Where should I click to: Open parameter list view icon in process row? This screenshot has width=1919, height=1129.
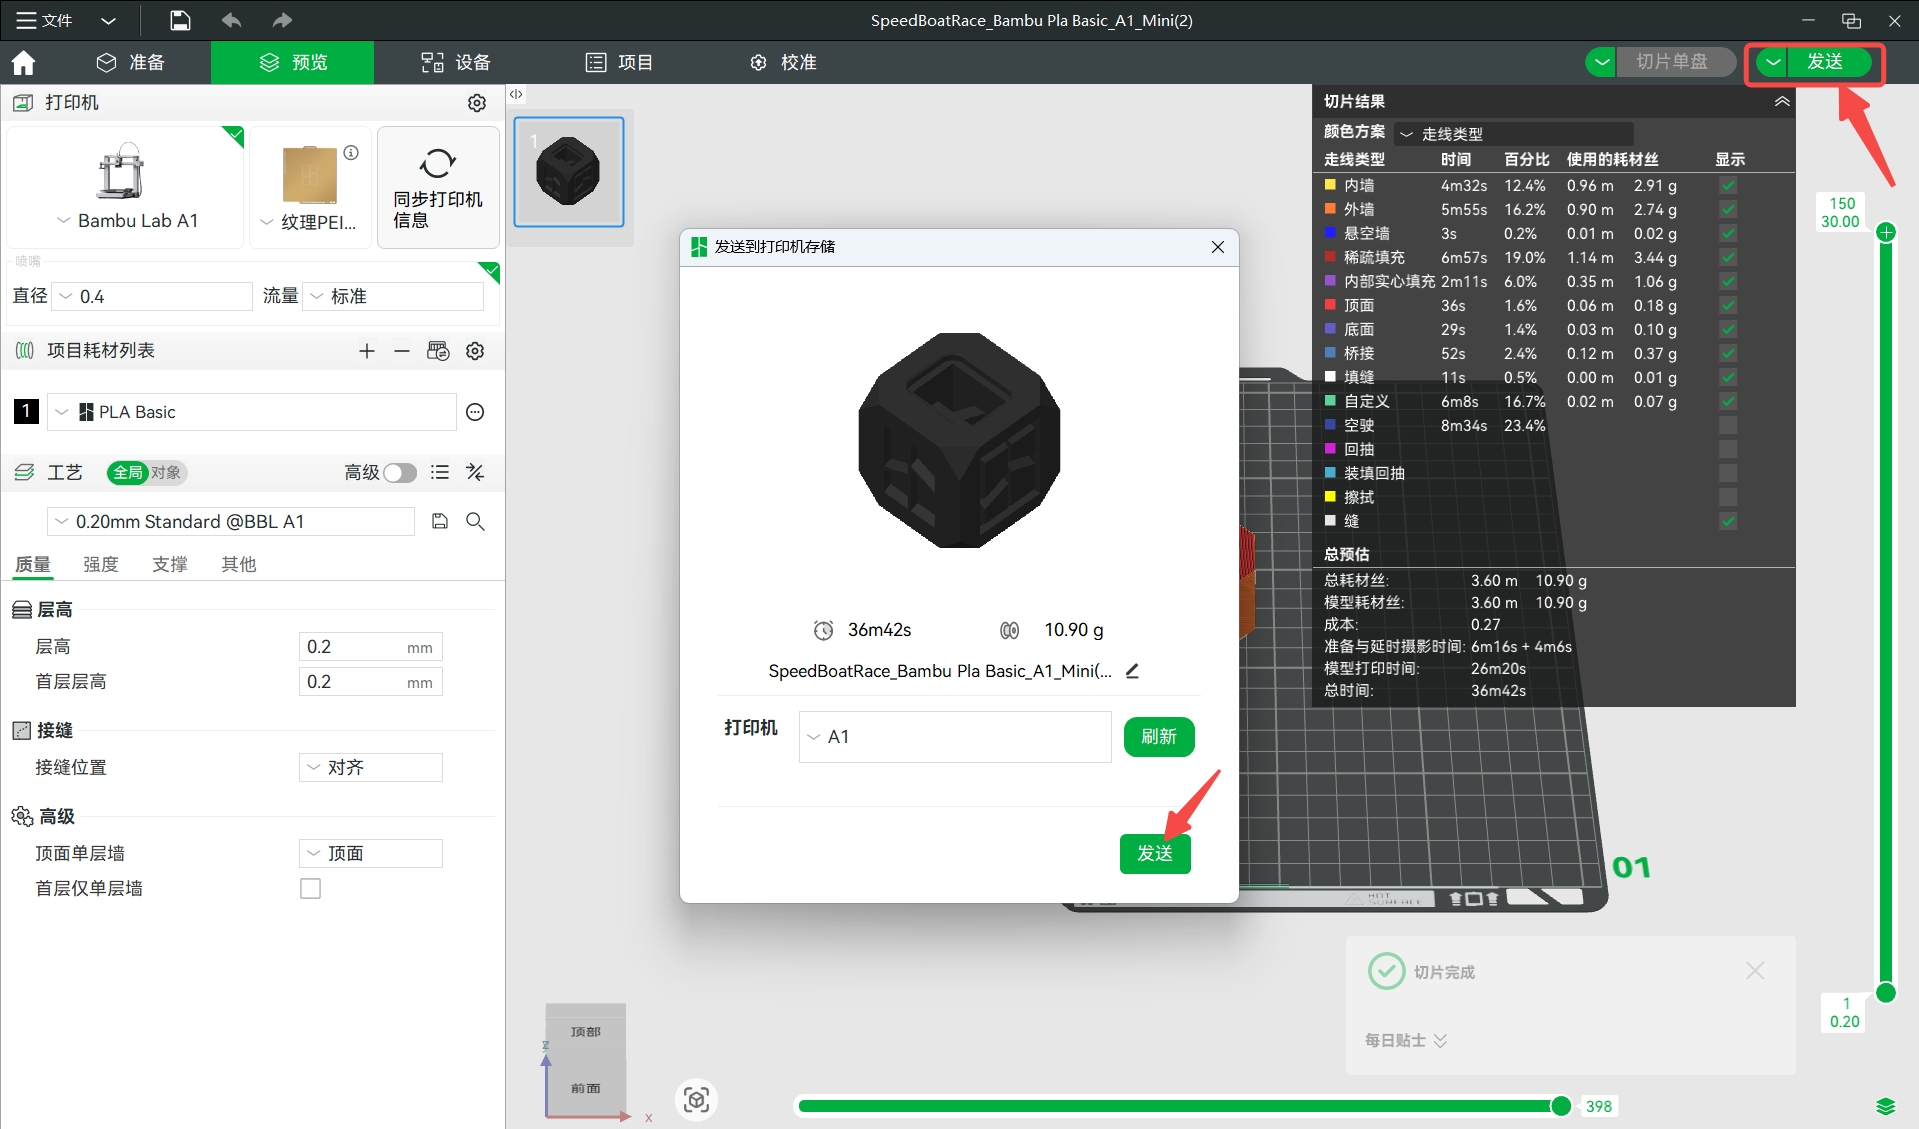(440, 472)
